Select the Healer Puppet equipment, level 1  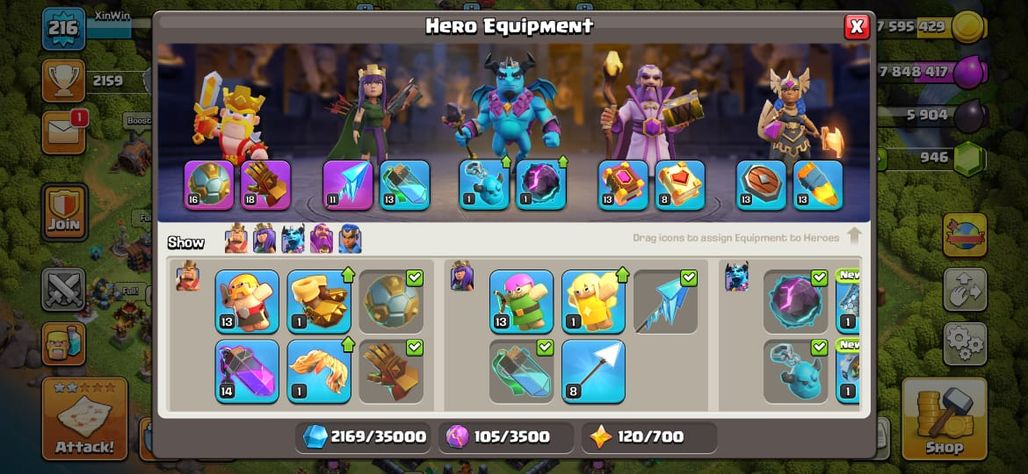click(593, 302)
